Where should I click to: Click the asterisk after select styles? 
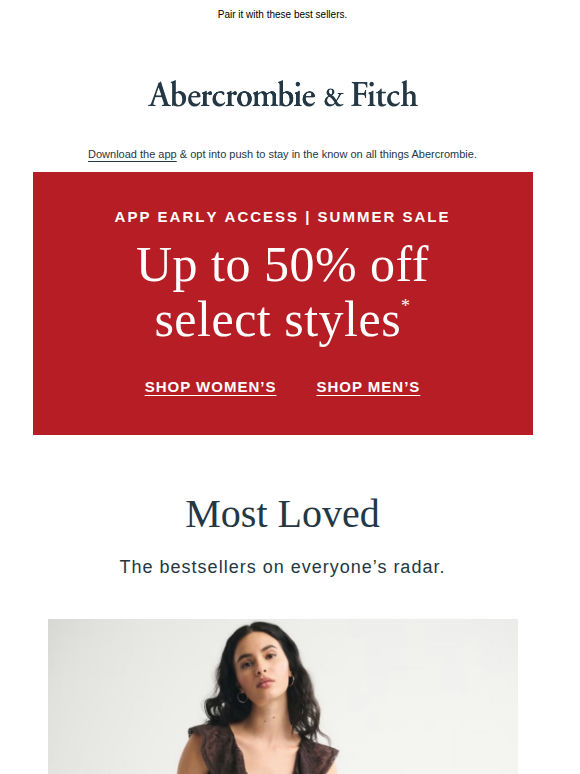[x=405, y=303]
